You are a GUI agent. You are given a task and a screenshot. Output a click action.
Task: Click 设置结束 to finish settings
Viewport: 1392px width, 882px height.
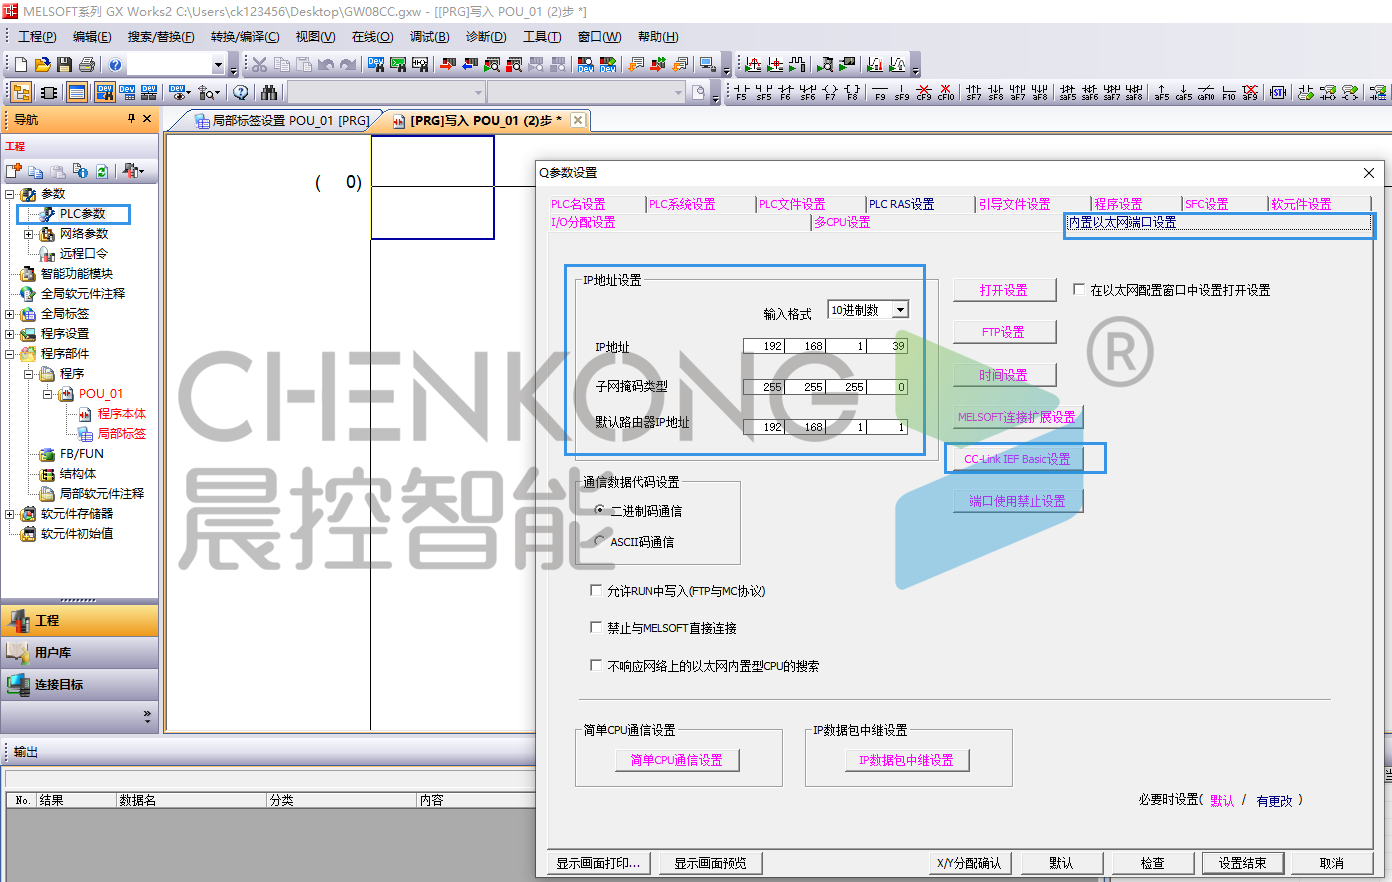tap(1243, 863)
